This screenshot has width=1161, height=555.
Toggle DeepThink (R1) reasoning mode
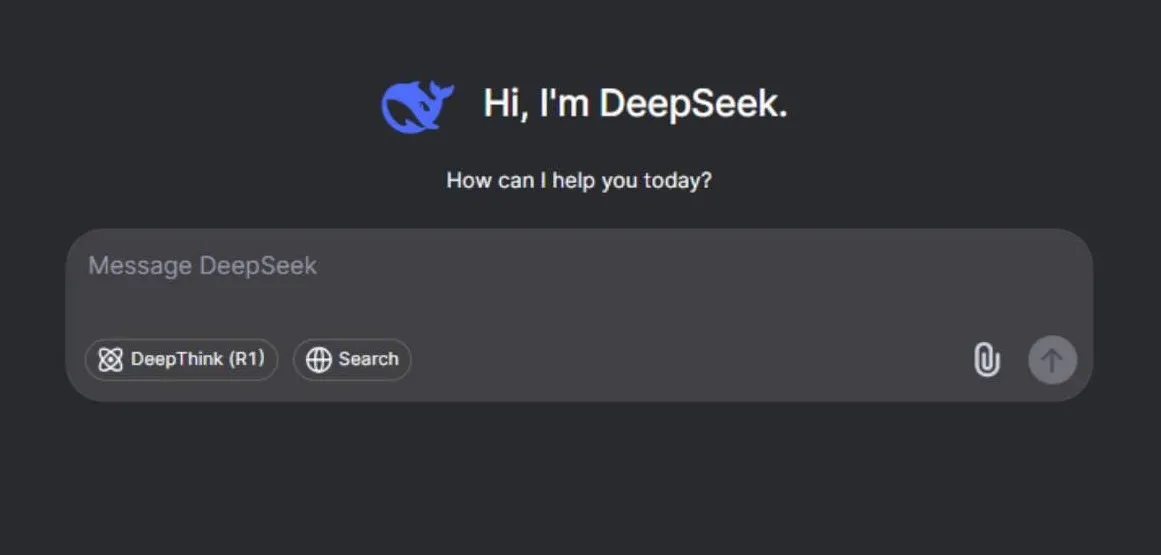coord(181,360)
